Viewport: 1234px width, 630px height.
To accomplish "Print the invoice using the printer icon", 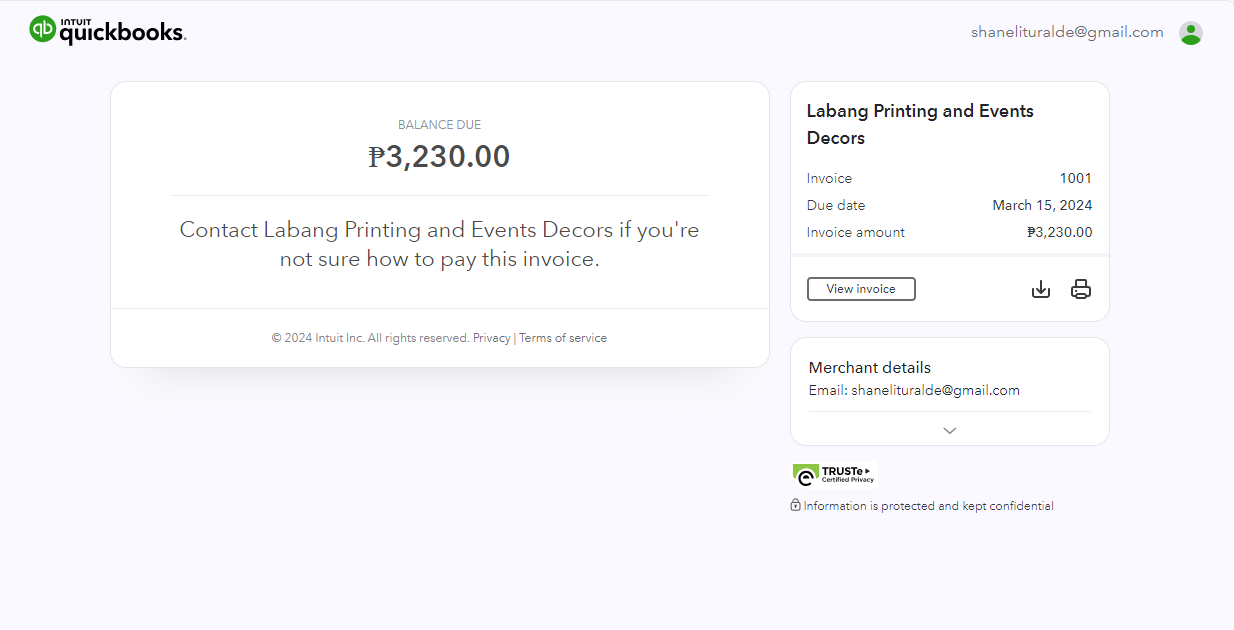I will [x=1081, y=290].
